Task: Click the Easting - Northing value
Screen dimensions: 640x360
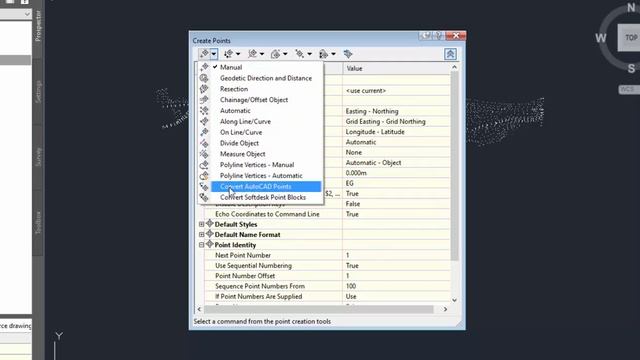Action: [396, 111]
